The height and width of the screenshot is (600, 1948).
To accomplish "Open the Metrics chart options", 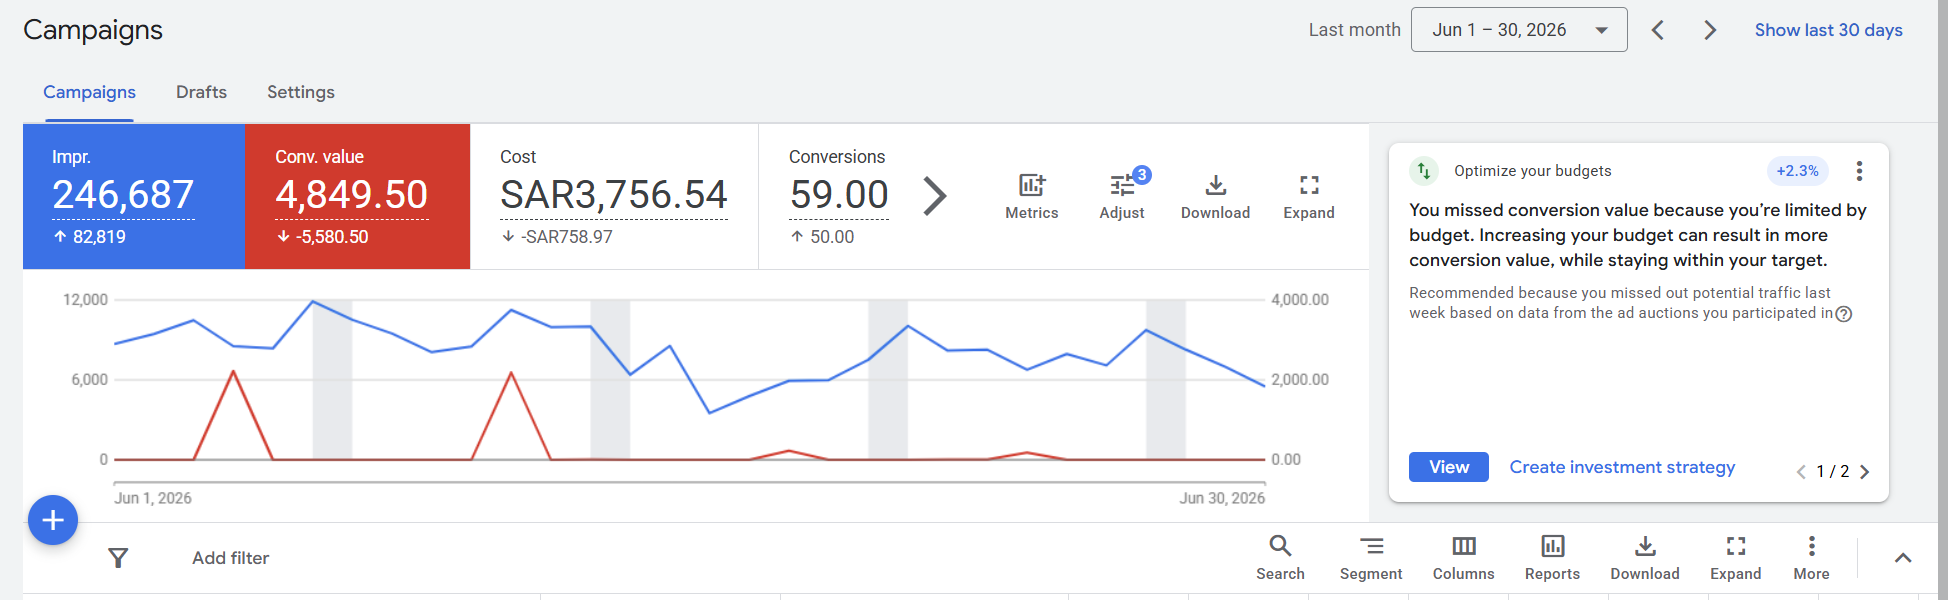I will point(1031,196).
